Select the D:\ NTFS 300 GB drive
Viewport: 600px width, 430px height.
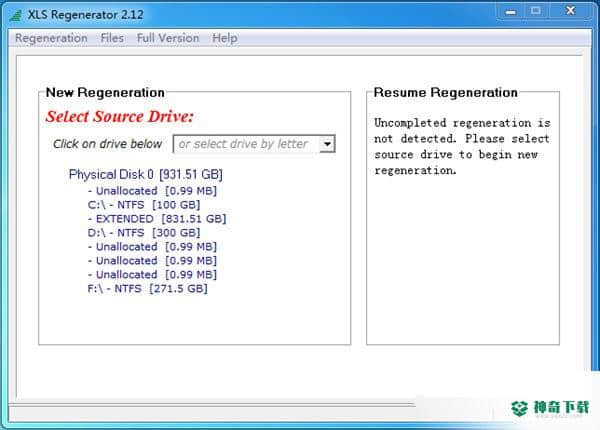144,233
